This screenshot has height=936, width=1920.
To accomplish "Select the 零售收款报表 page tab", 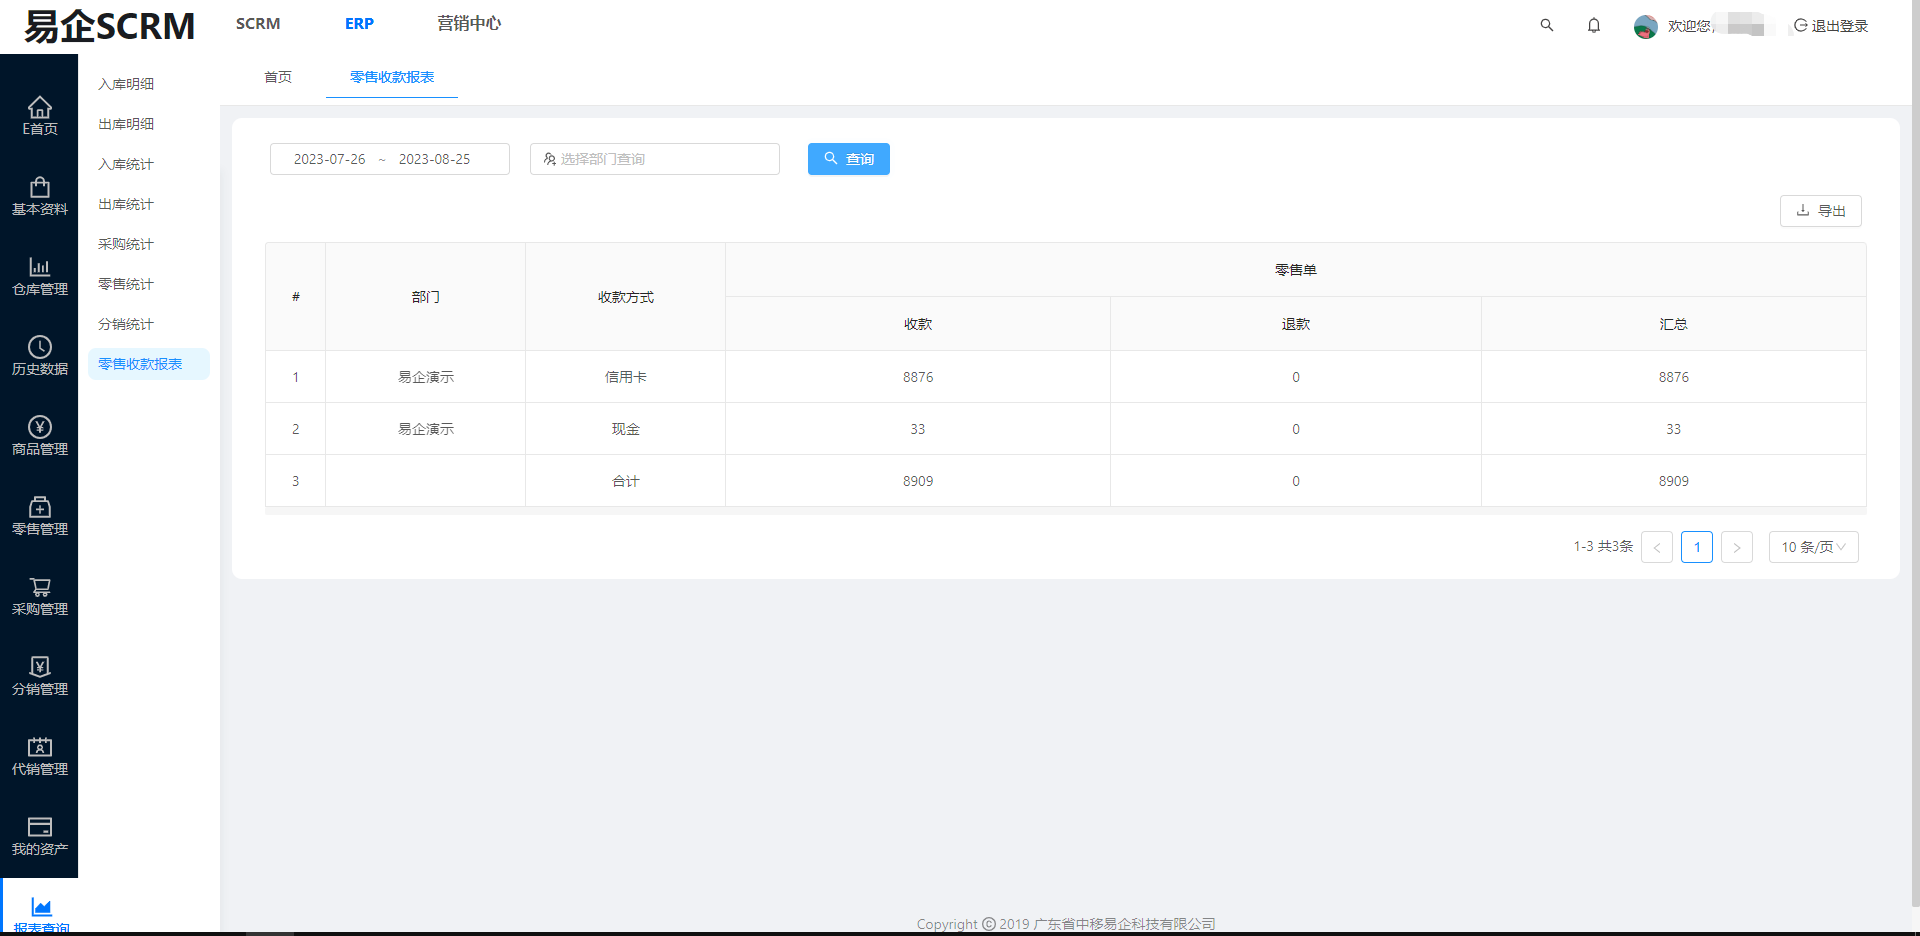I will [392, 77].
